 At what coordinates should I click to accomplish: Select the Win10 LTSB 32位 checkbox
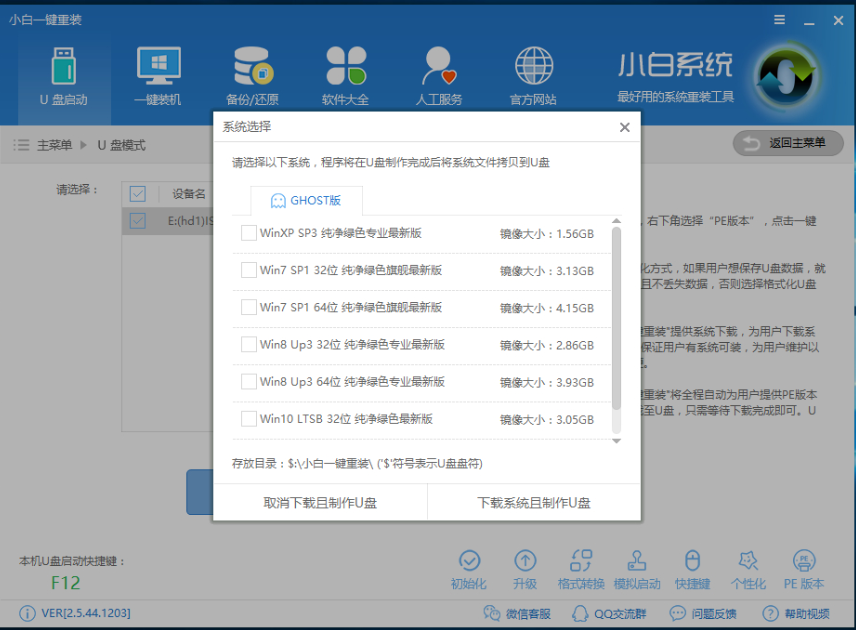click(249, 419)
